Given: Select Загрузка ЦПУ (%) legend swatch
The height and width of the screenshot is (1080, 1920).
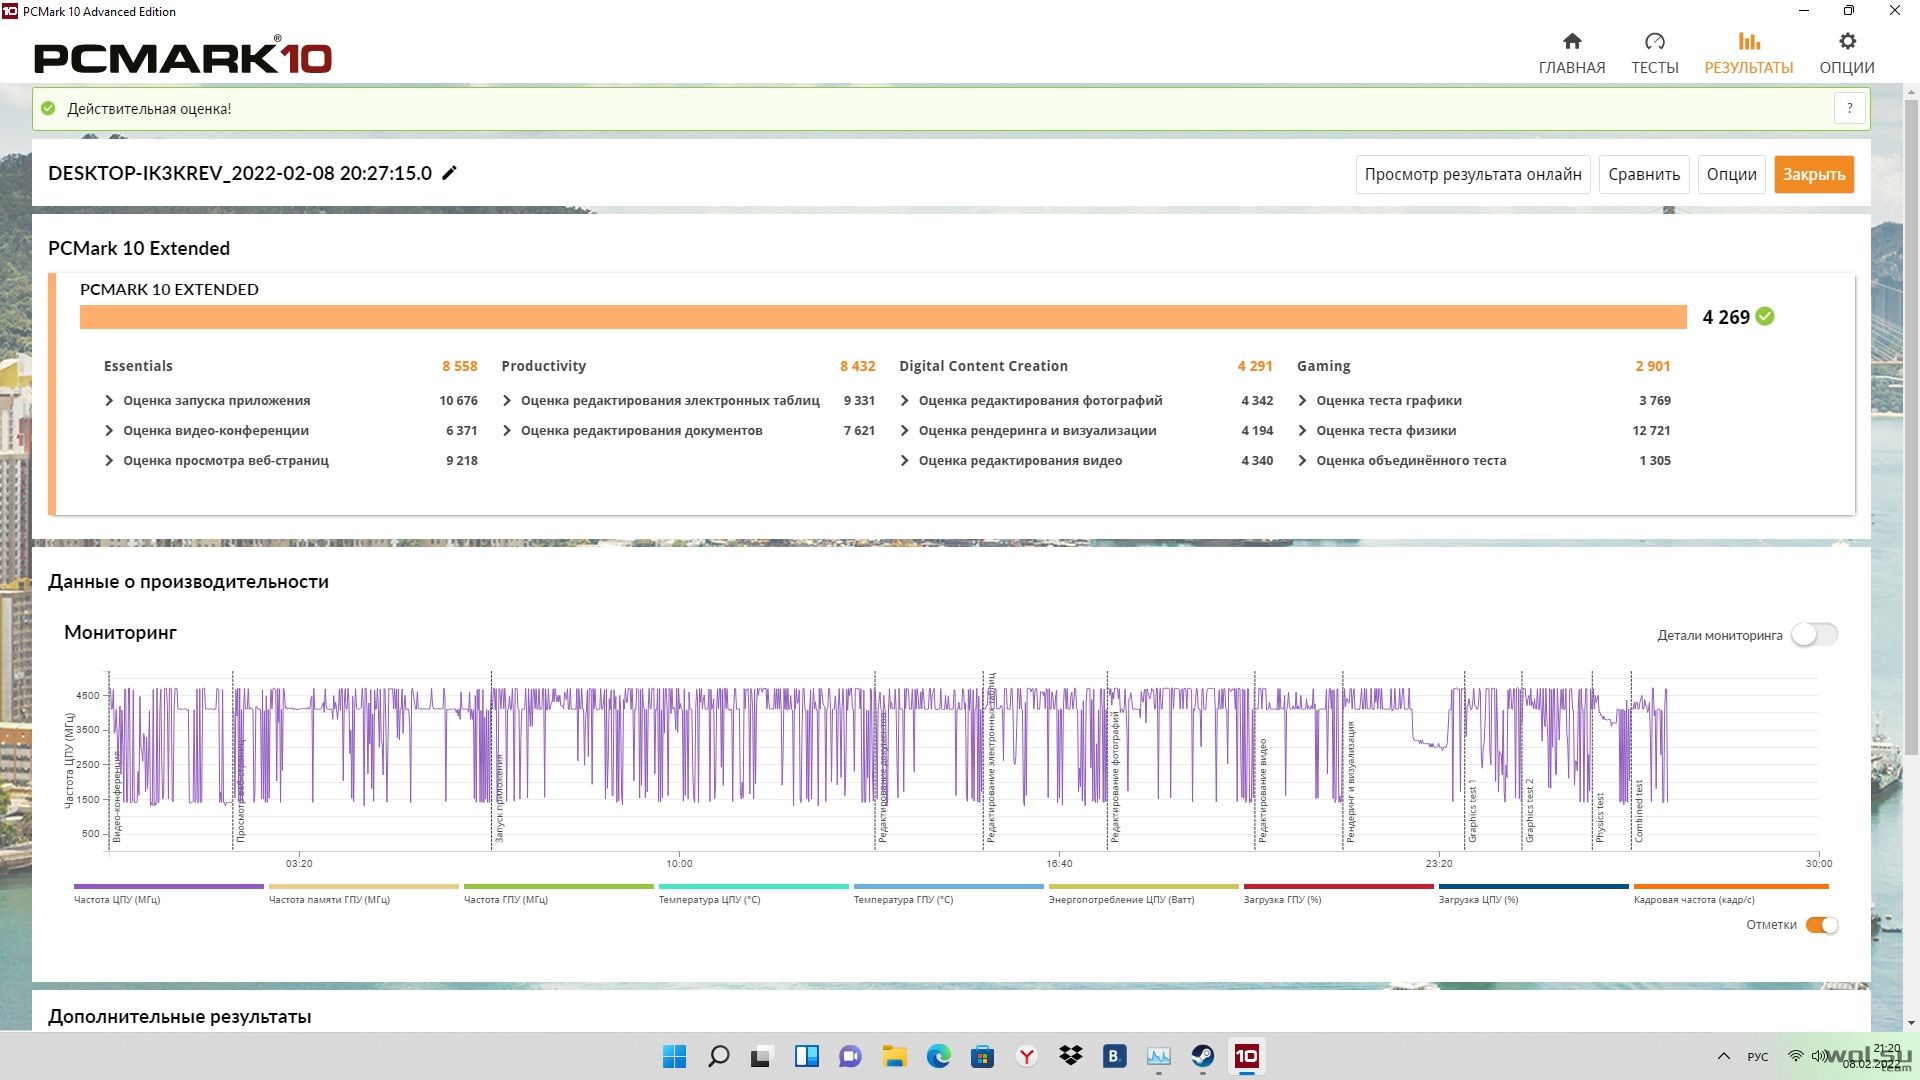Looking at the screenshot, I should 1534,886.
